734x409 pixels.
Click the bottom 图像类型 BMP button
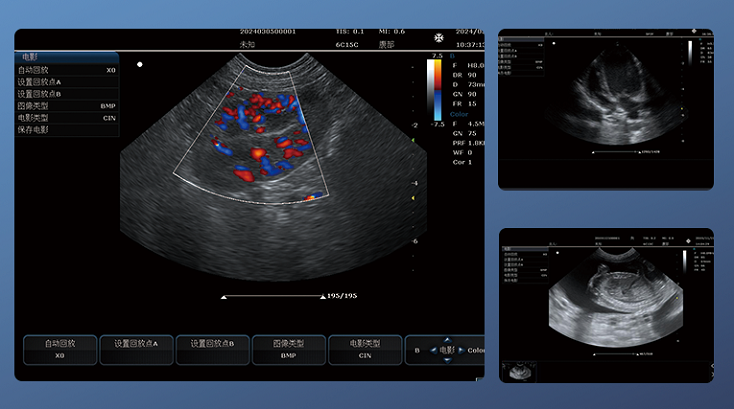coord(289,350)
